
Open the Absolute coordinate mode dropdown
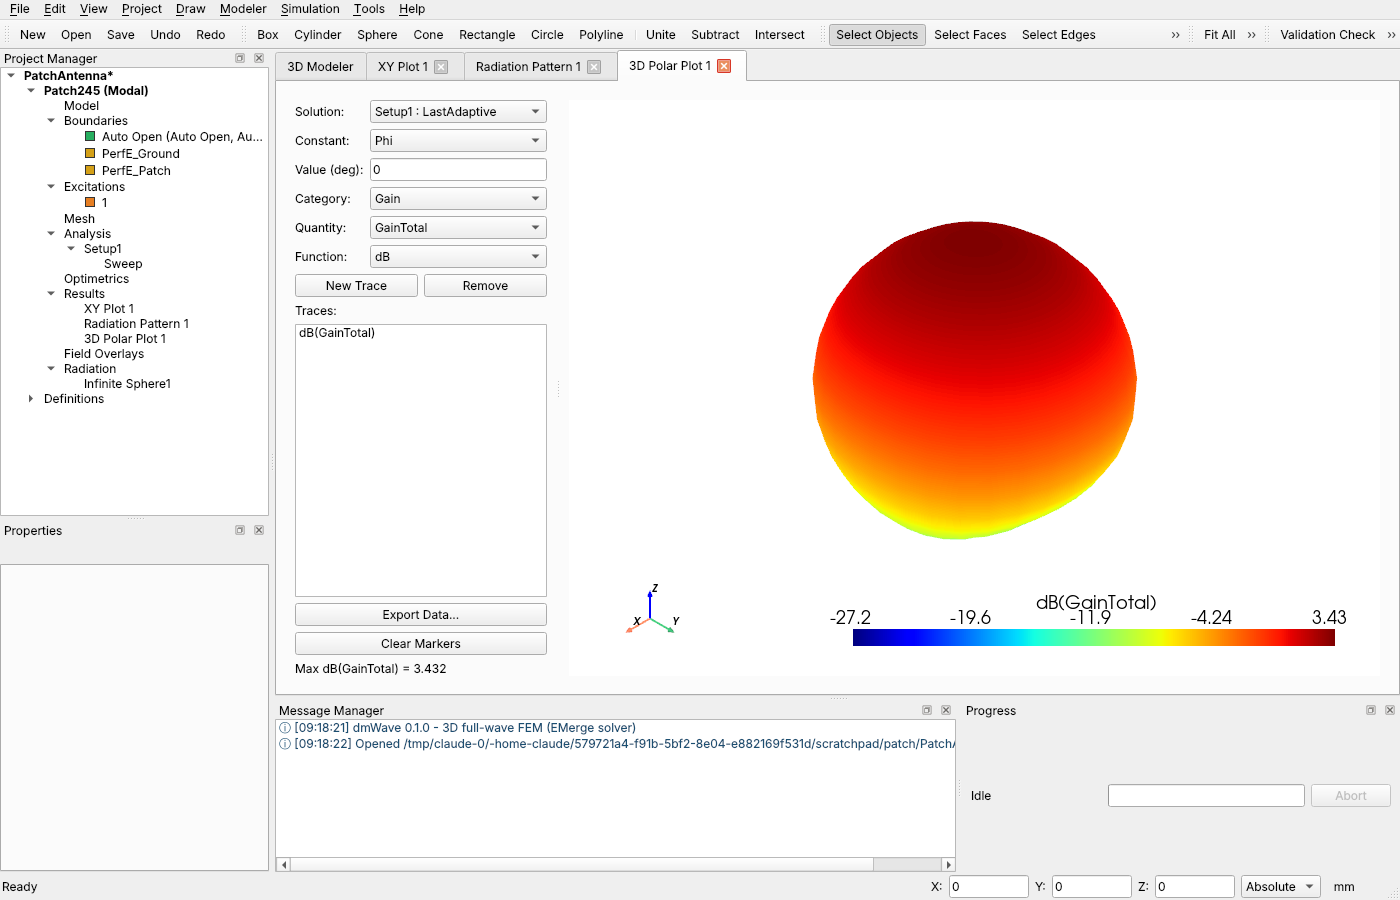(1280, 887)
